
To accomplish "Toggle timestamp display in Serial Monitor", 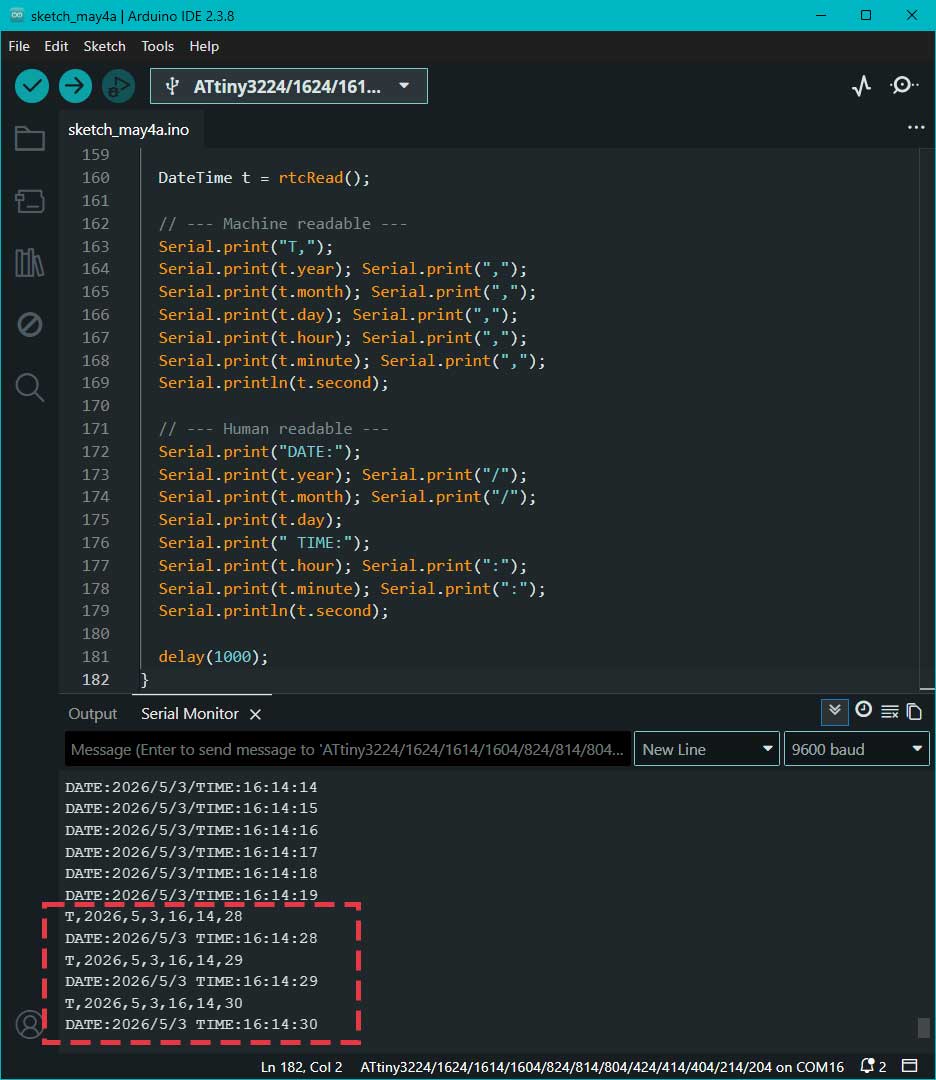I will click(x=863, y=710).
